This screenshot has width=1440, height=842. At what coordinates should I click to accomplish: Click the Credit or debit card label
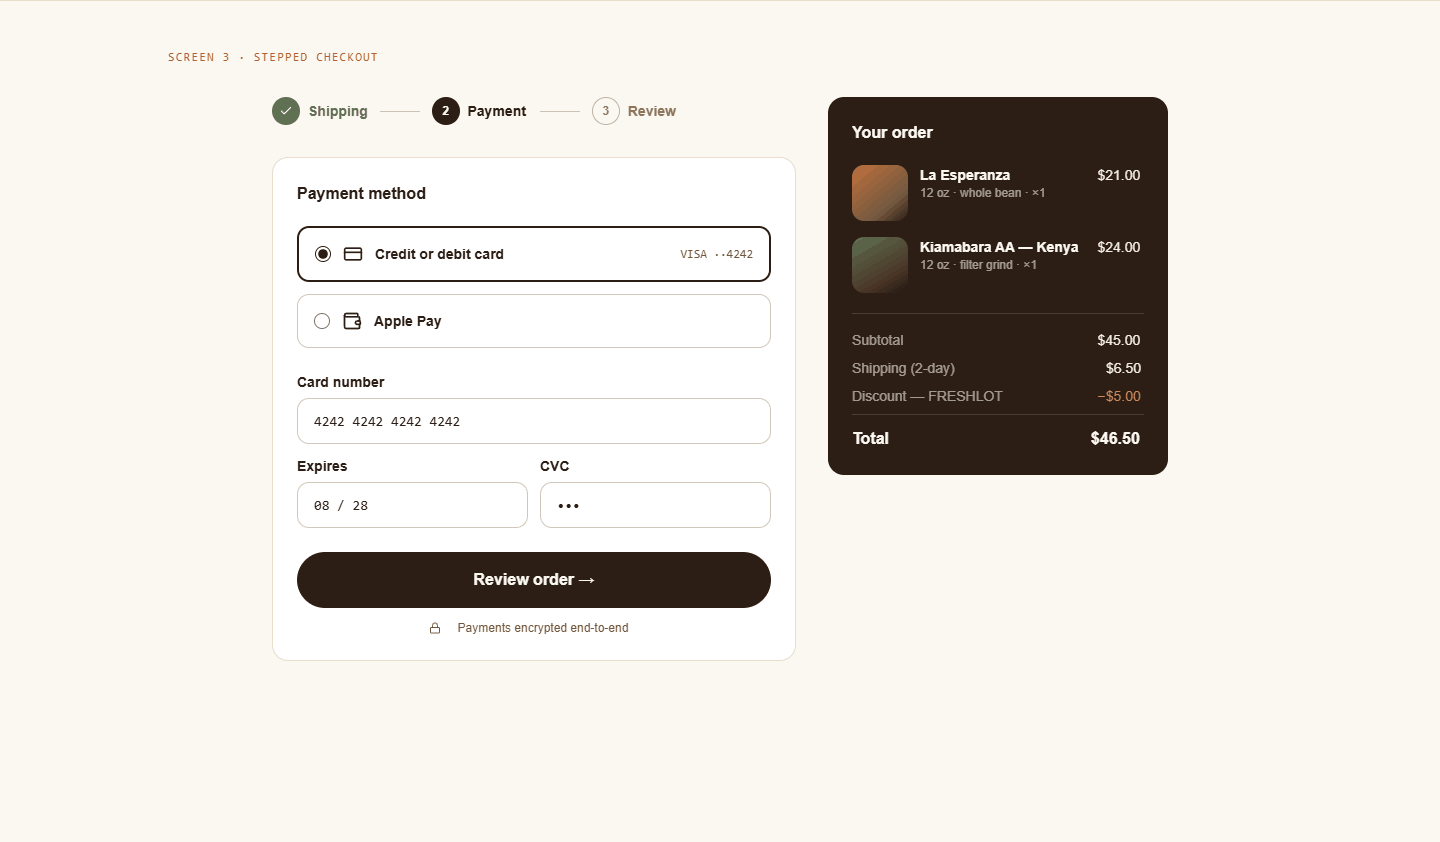coord(439,254)
